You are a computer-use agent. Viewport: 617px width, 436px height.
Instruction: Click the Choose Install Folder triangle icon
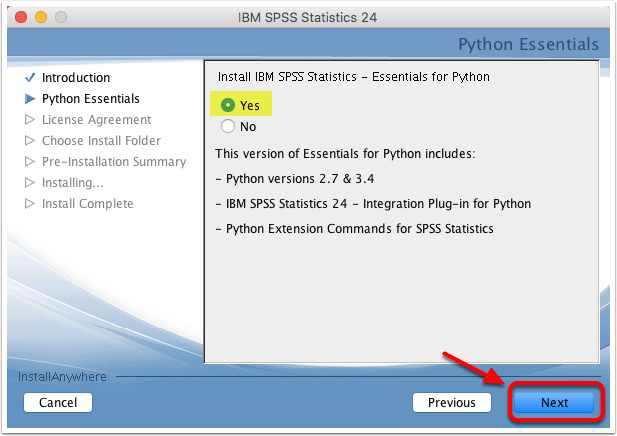[30, 140]
